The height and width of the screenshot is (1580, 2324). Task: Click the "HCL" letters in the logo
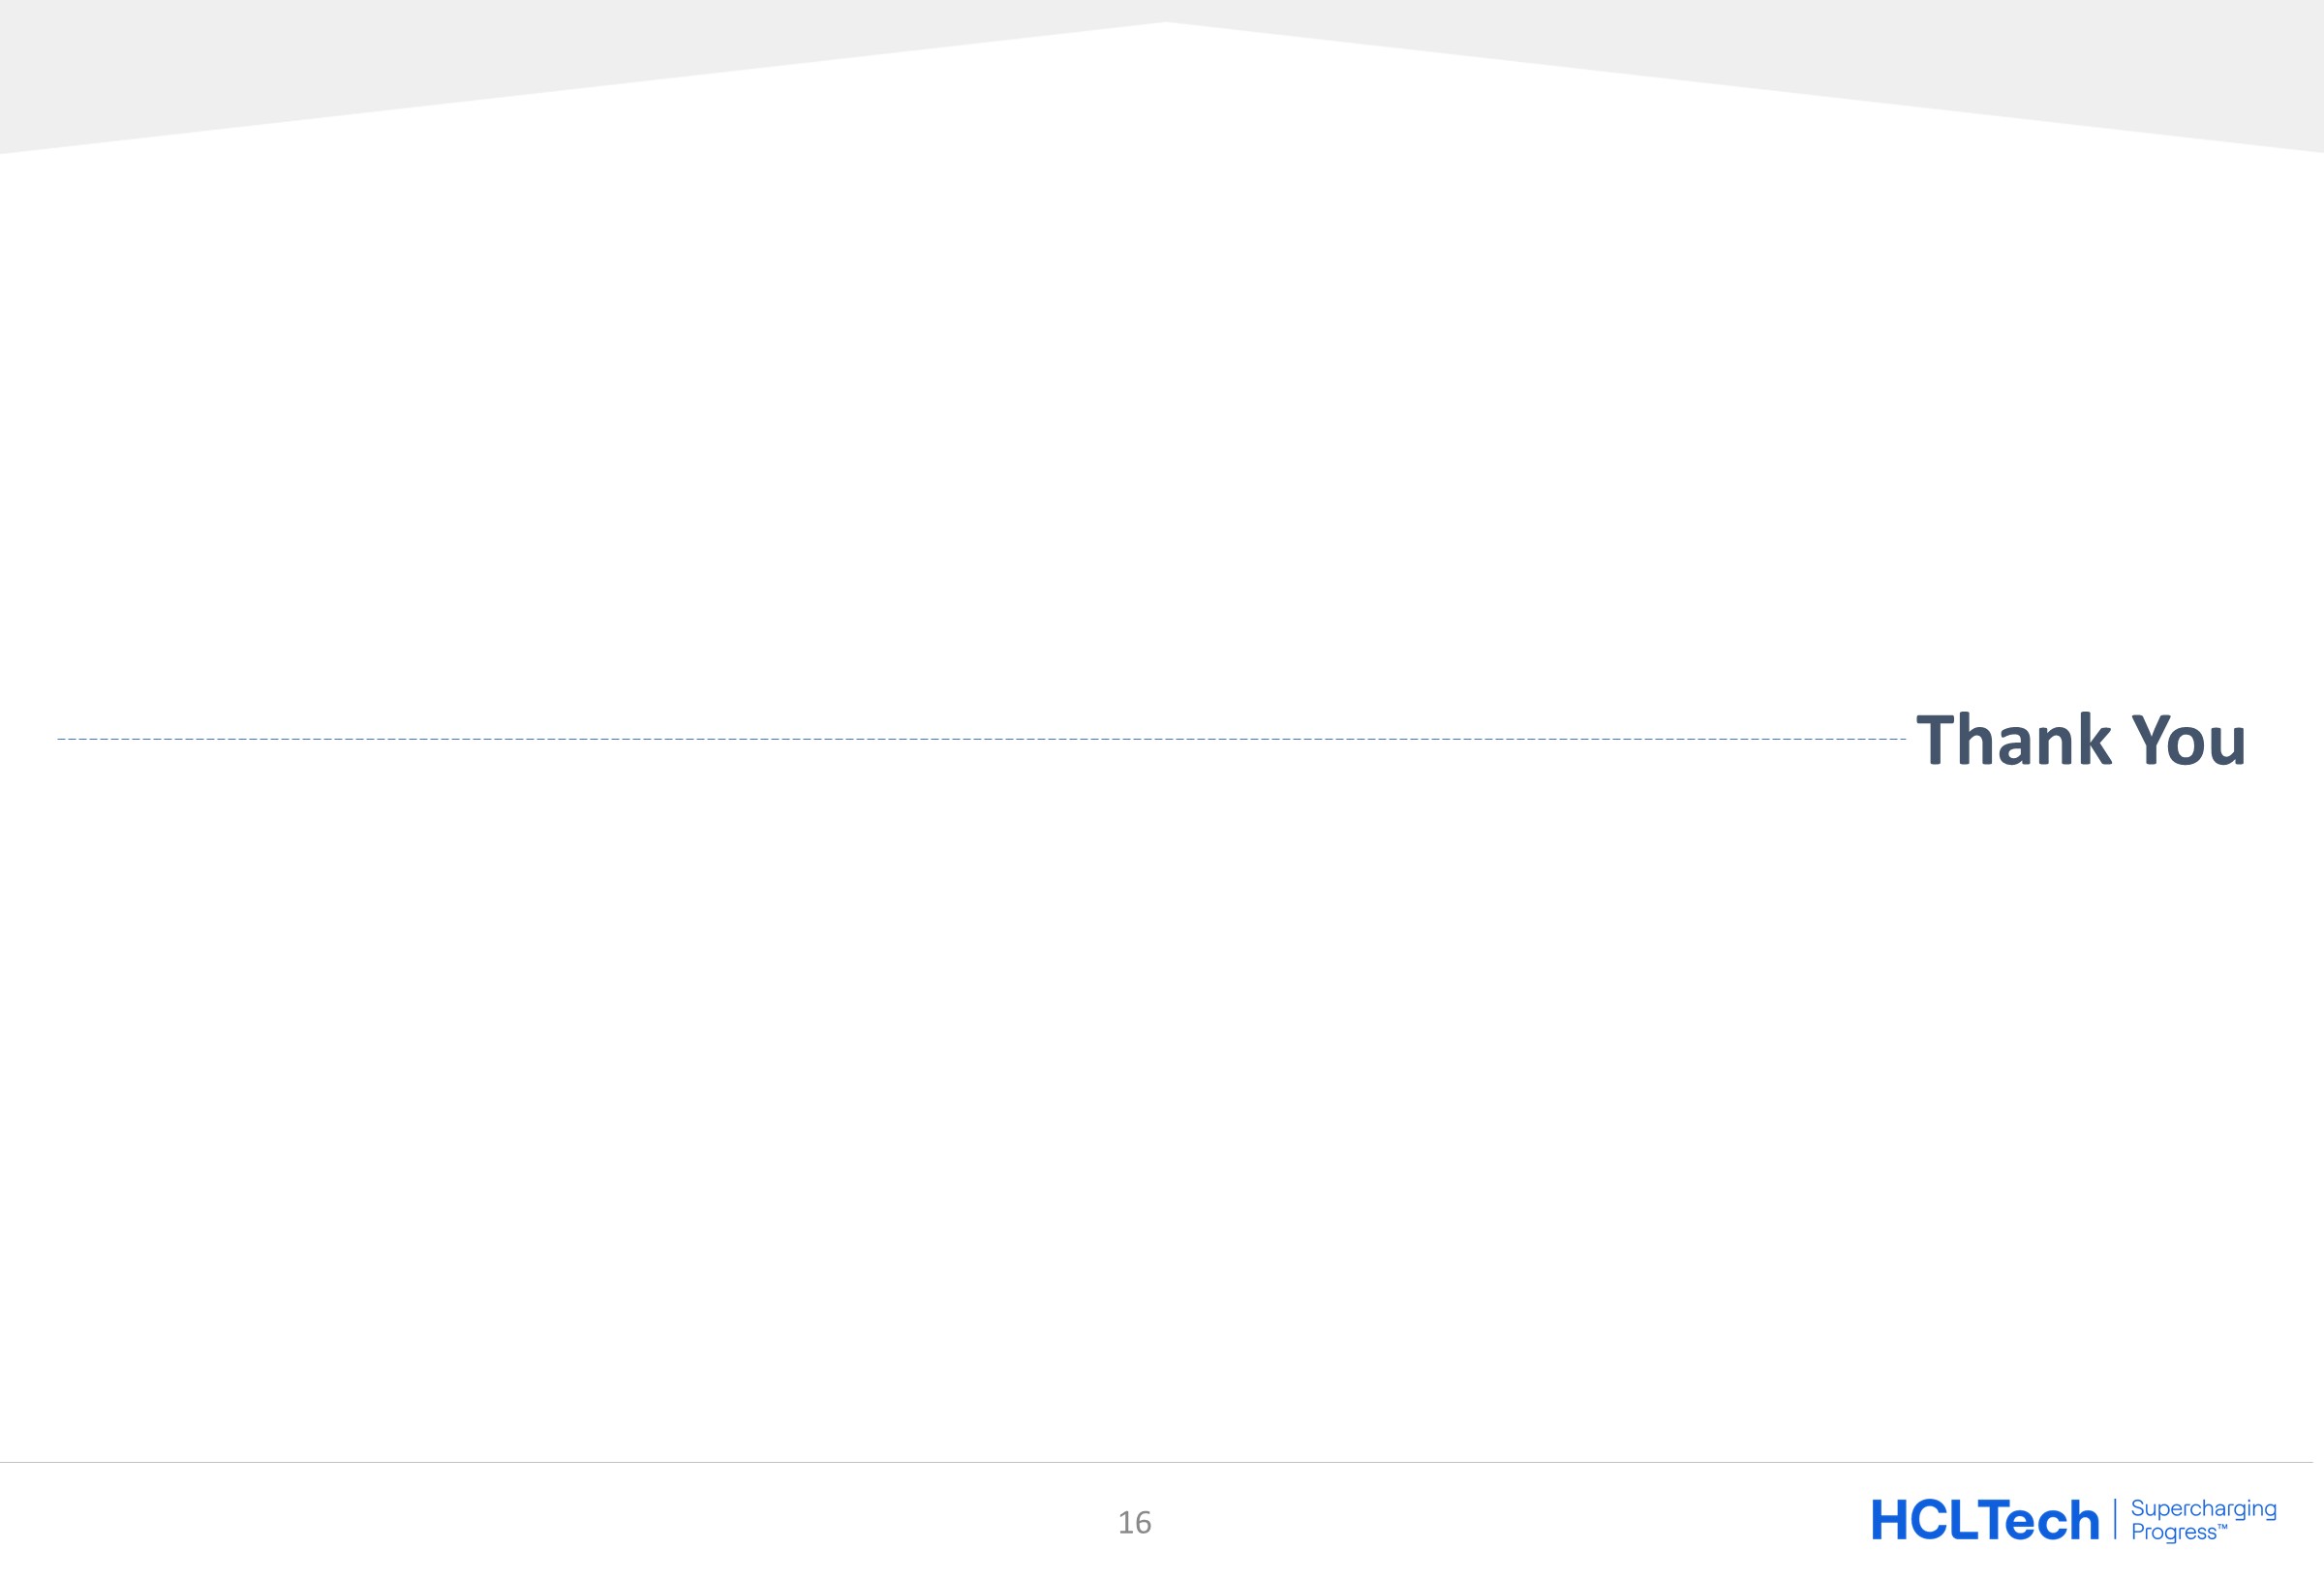point(1922,1520)
